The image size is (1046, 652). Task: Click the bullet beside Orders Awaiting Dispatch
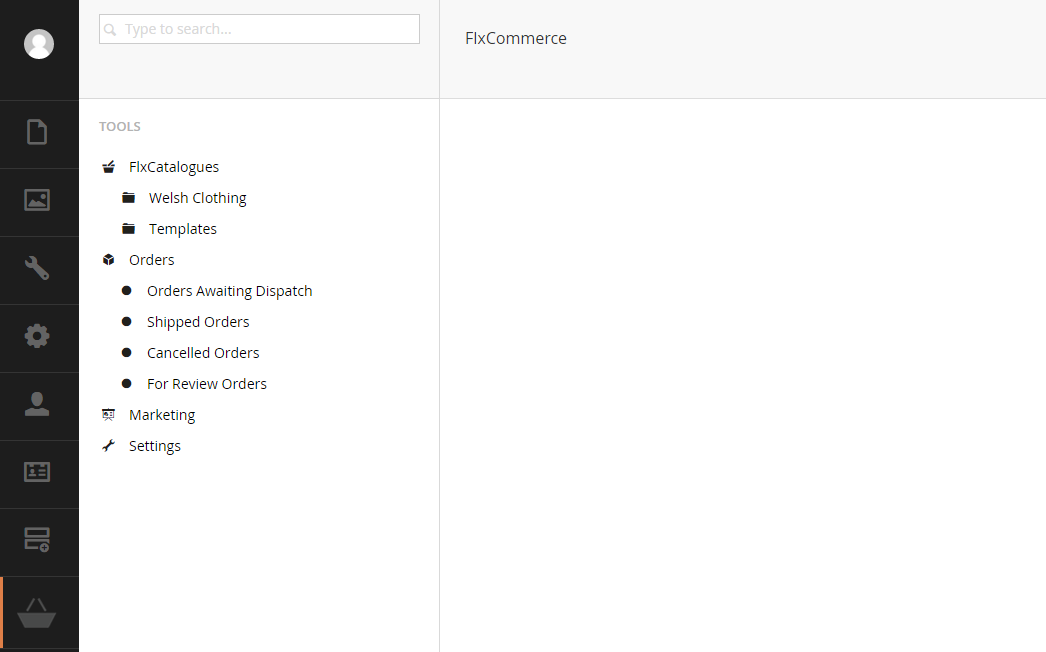tap(127, 290)
